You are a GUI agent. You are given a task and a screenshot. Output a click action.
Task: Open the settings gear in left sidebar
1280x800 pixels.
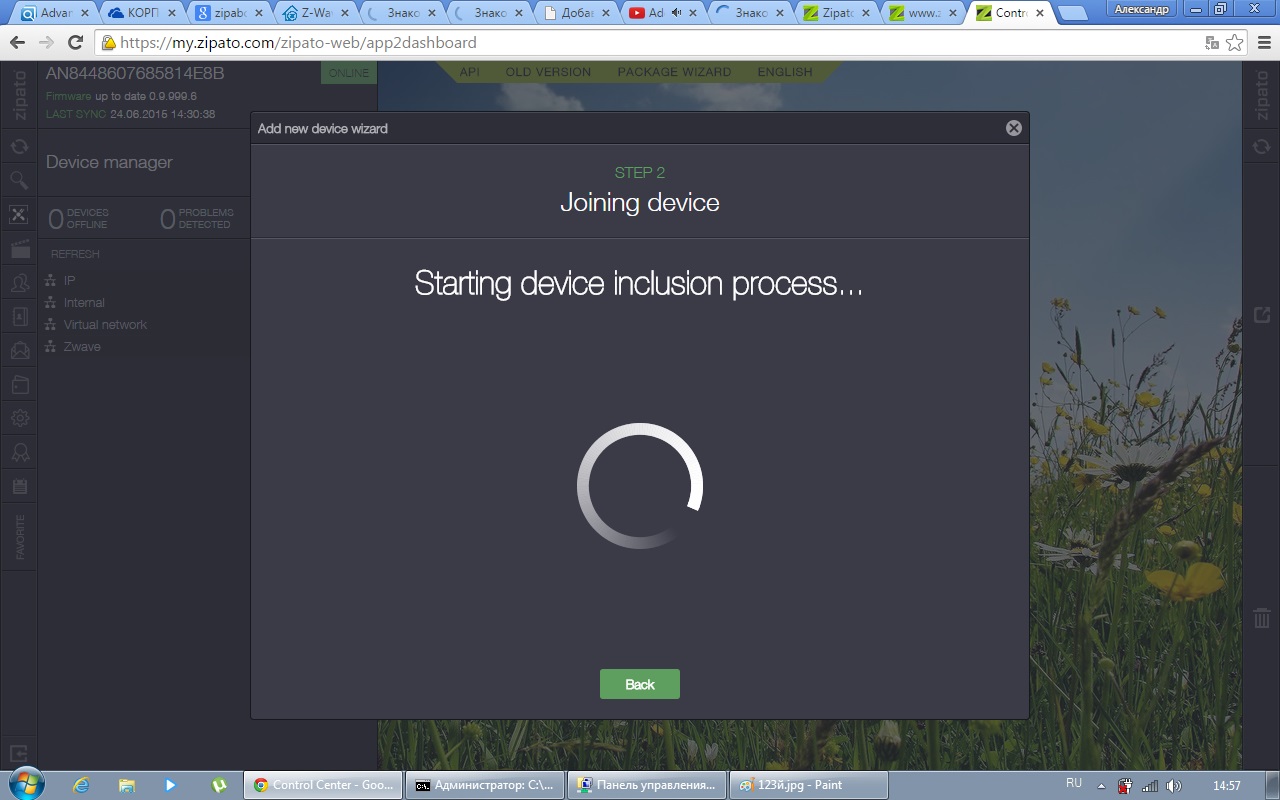(19, 418)
